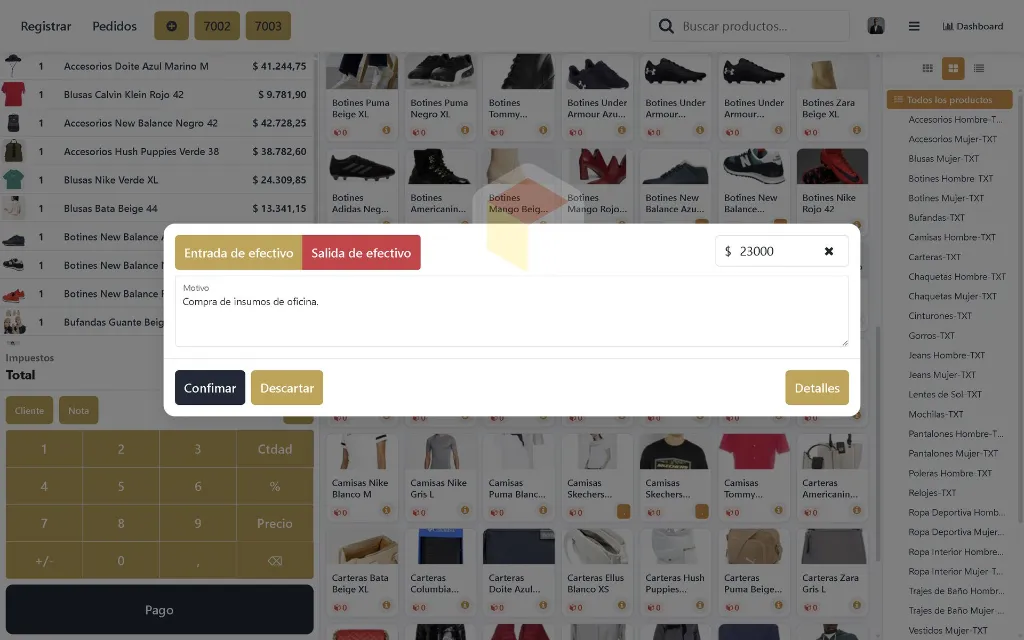Select Blusas Nike Verde XL order line
Viewport: 1024px width, 640px height.
[x=157, y=180]
